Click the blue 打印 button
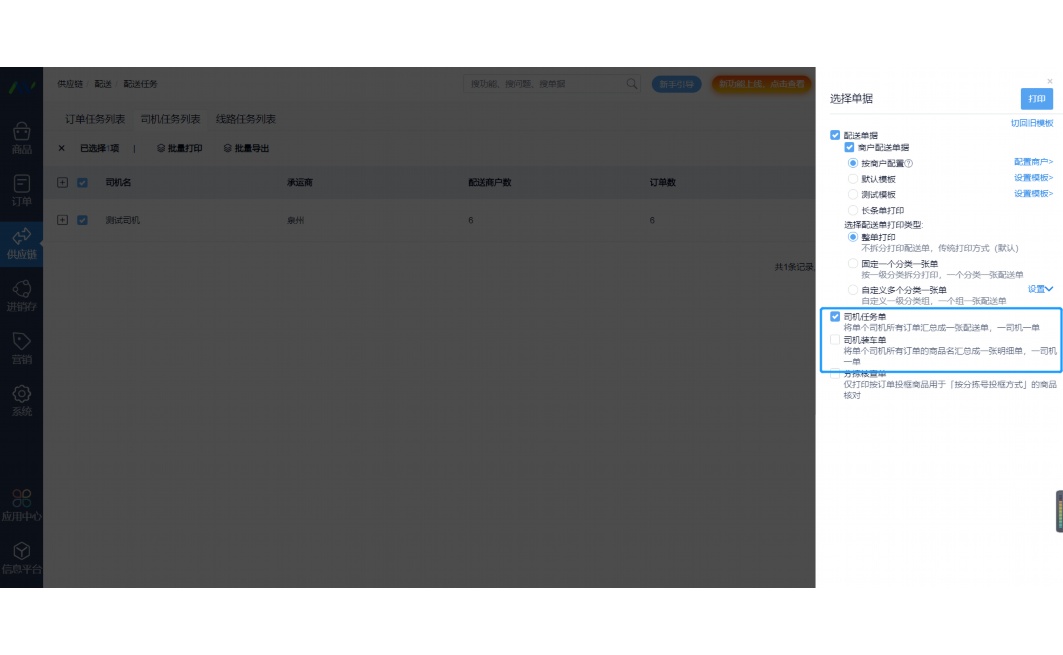 point(1036,99)
